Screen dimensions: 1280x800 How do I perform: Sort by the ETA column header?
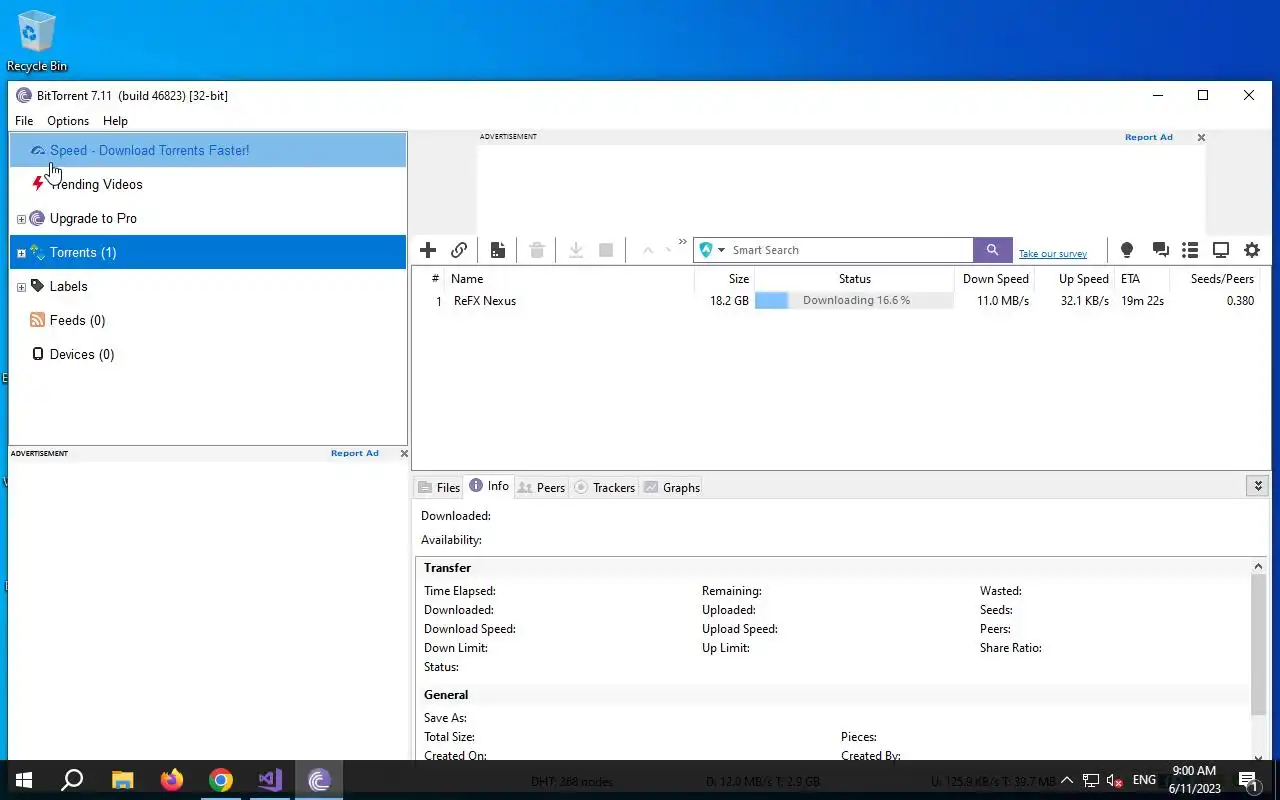coord(1140,279)
